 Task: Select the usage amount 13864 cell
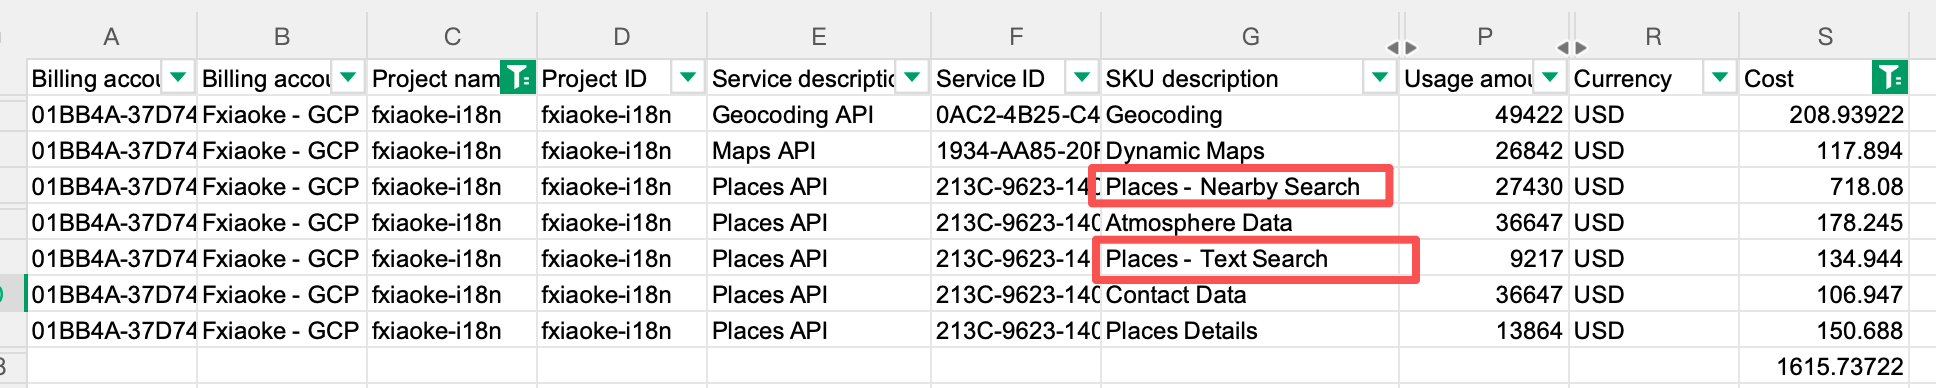pyautogui.click(x=1484, y=330)
